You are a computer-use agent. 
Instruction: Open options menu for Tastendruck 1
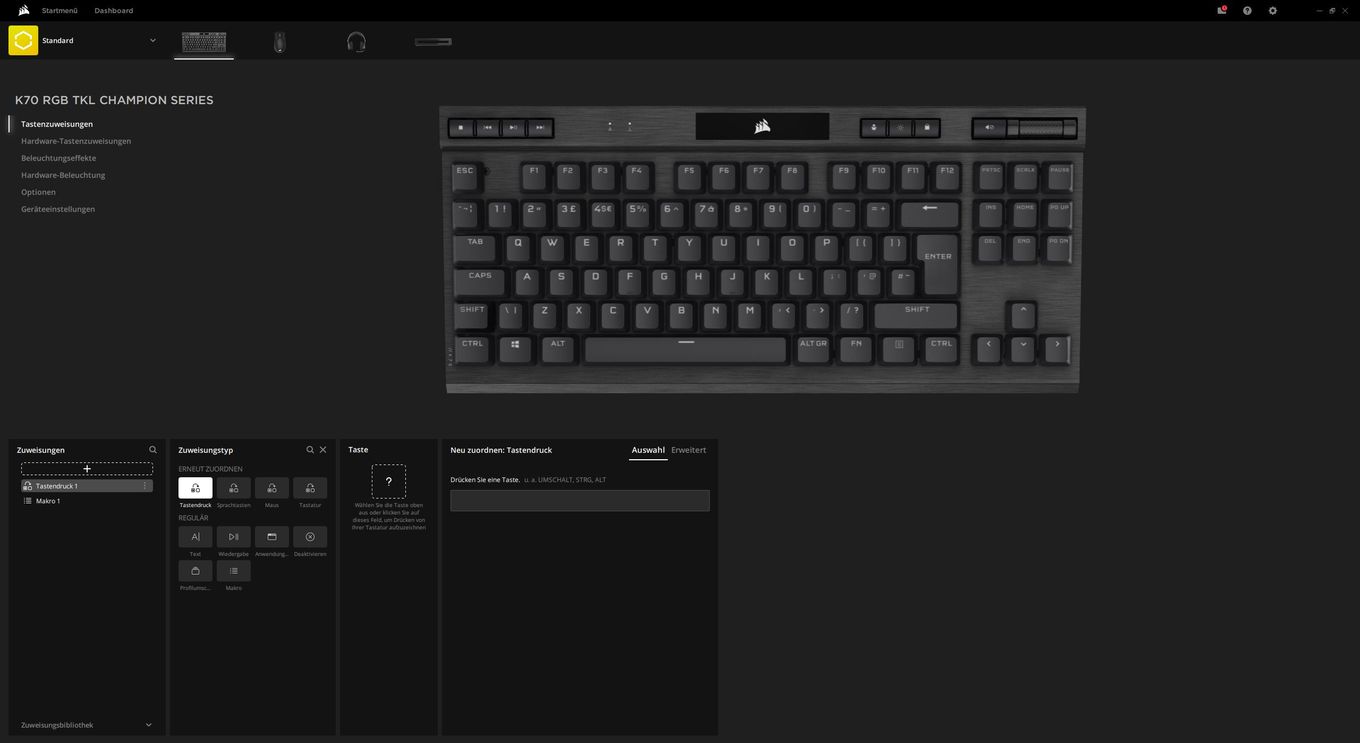(x=145, y=486)
